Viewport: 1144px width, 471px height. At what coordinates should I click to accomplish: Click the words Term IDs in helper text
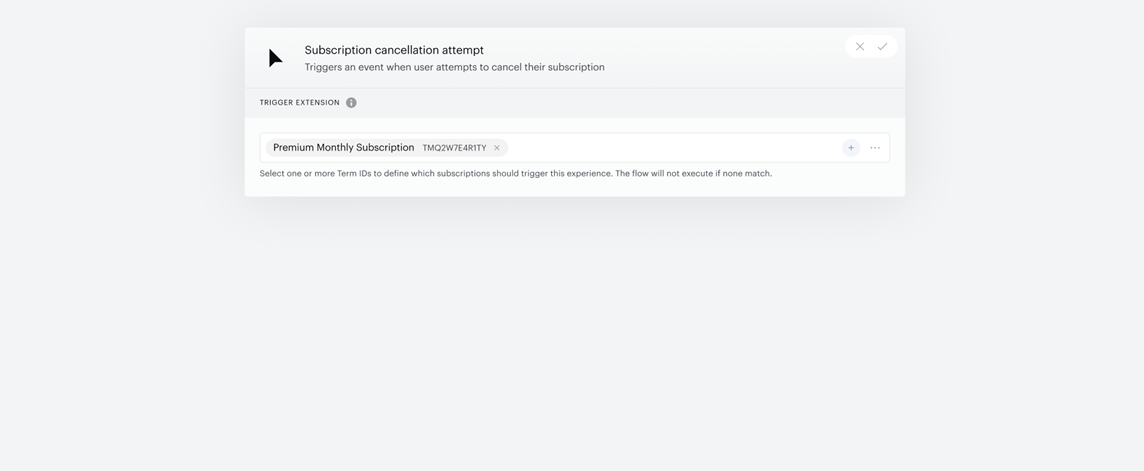tap(354, 174)
